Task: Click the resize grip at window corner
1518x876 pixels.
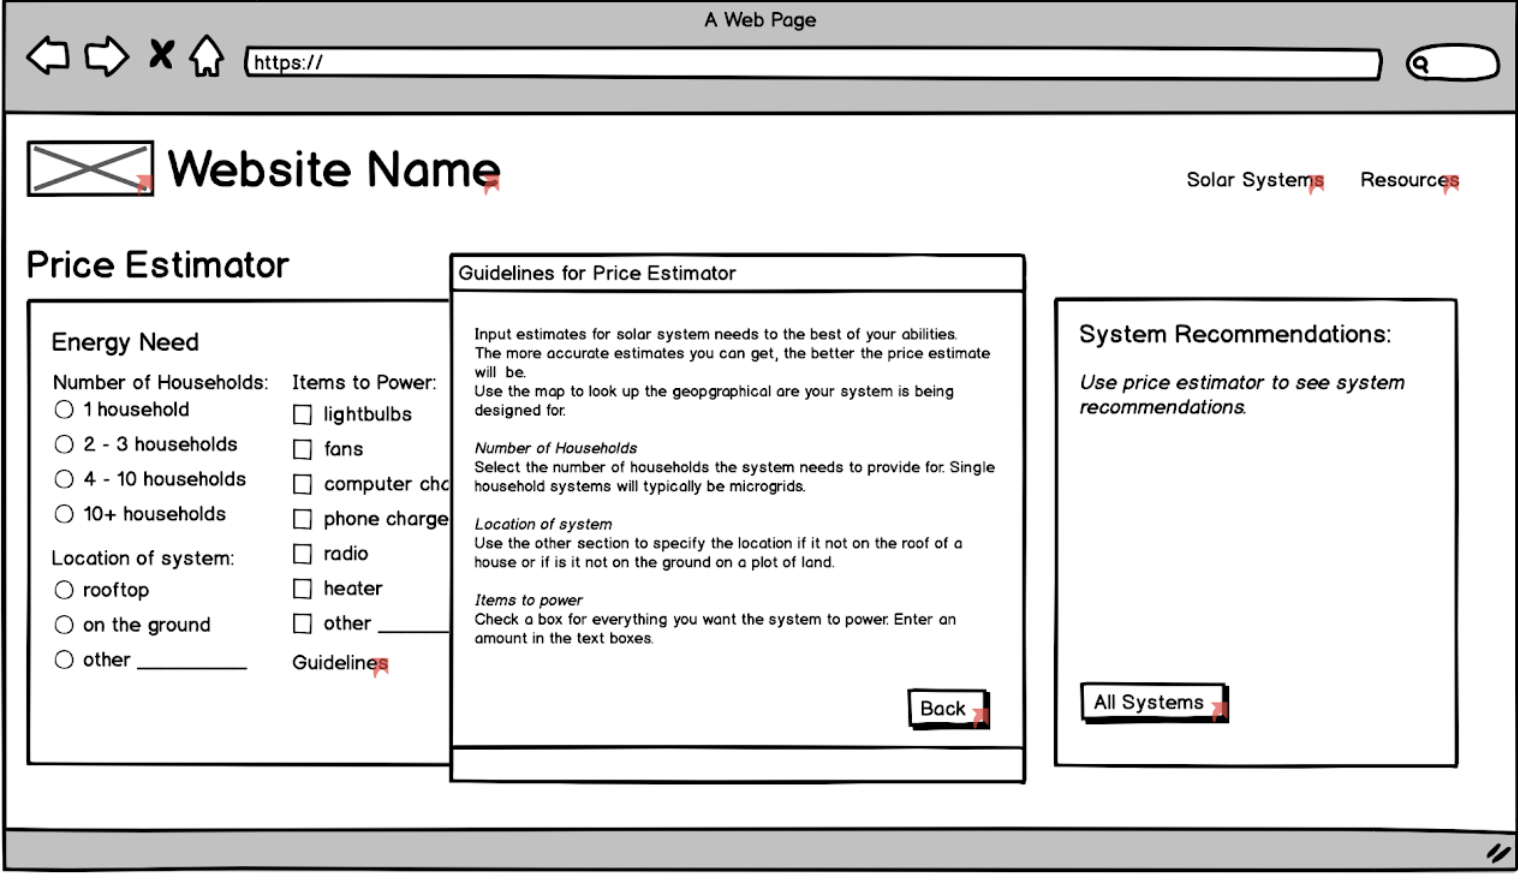Action: coord(1497,853)
